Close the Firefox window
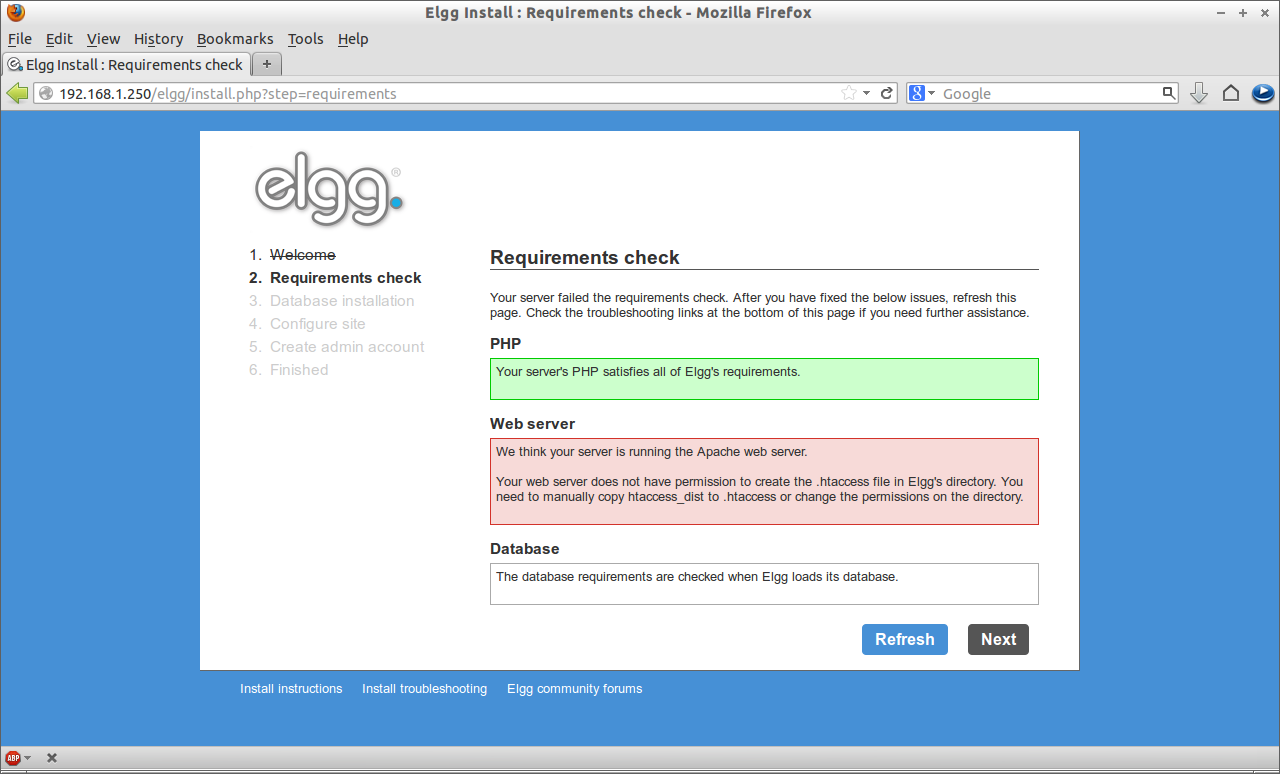1280x774 pixels. (1263, 13)
